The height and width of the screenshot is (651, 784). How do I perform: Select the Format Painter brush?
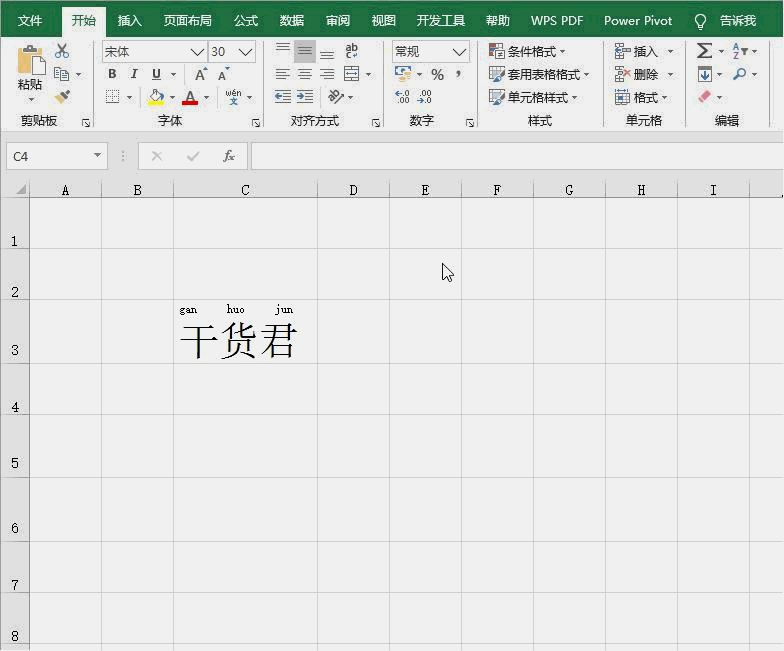coord(62,96)
